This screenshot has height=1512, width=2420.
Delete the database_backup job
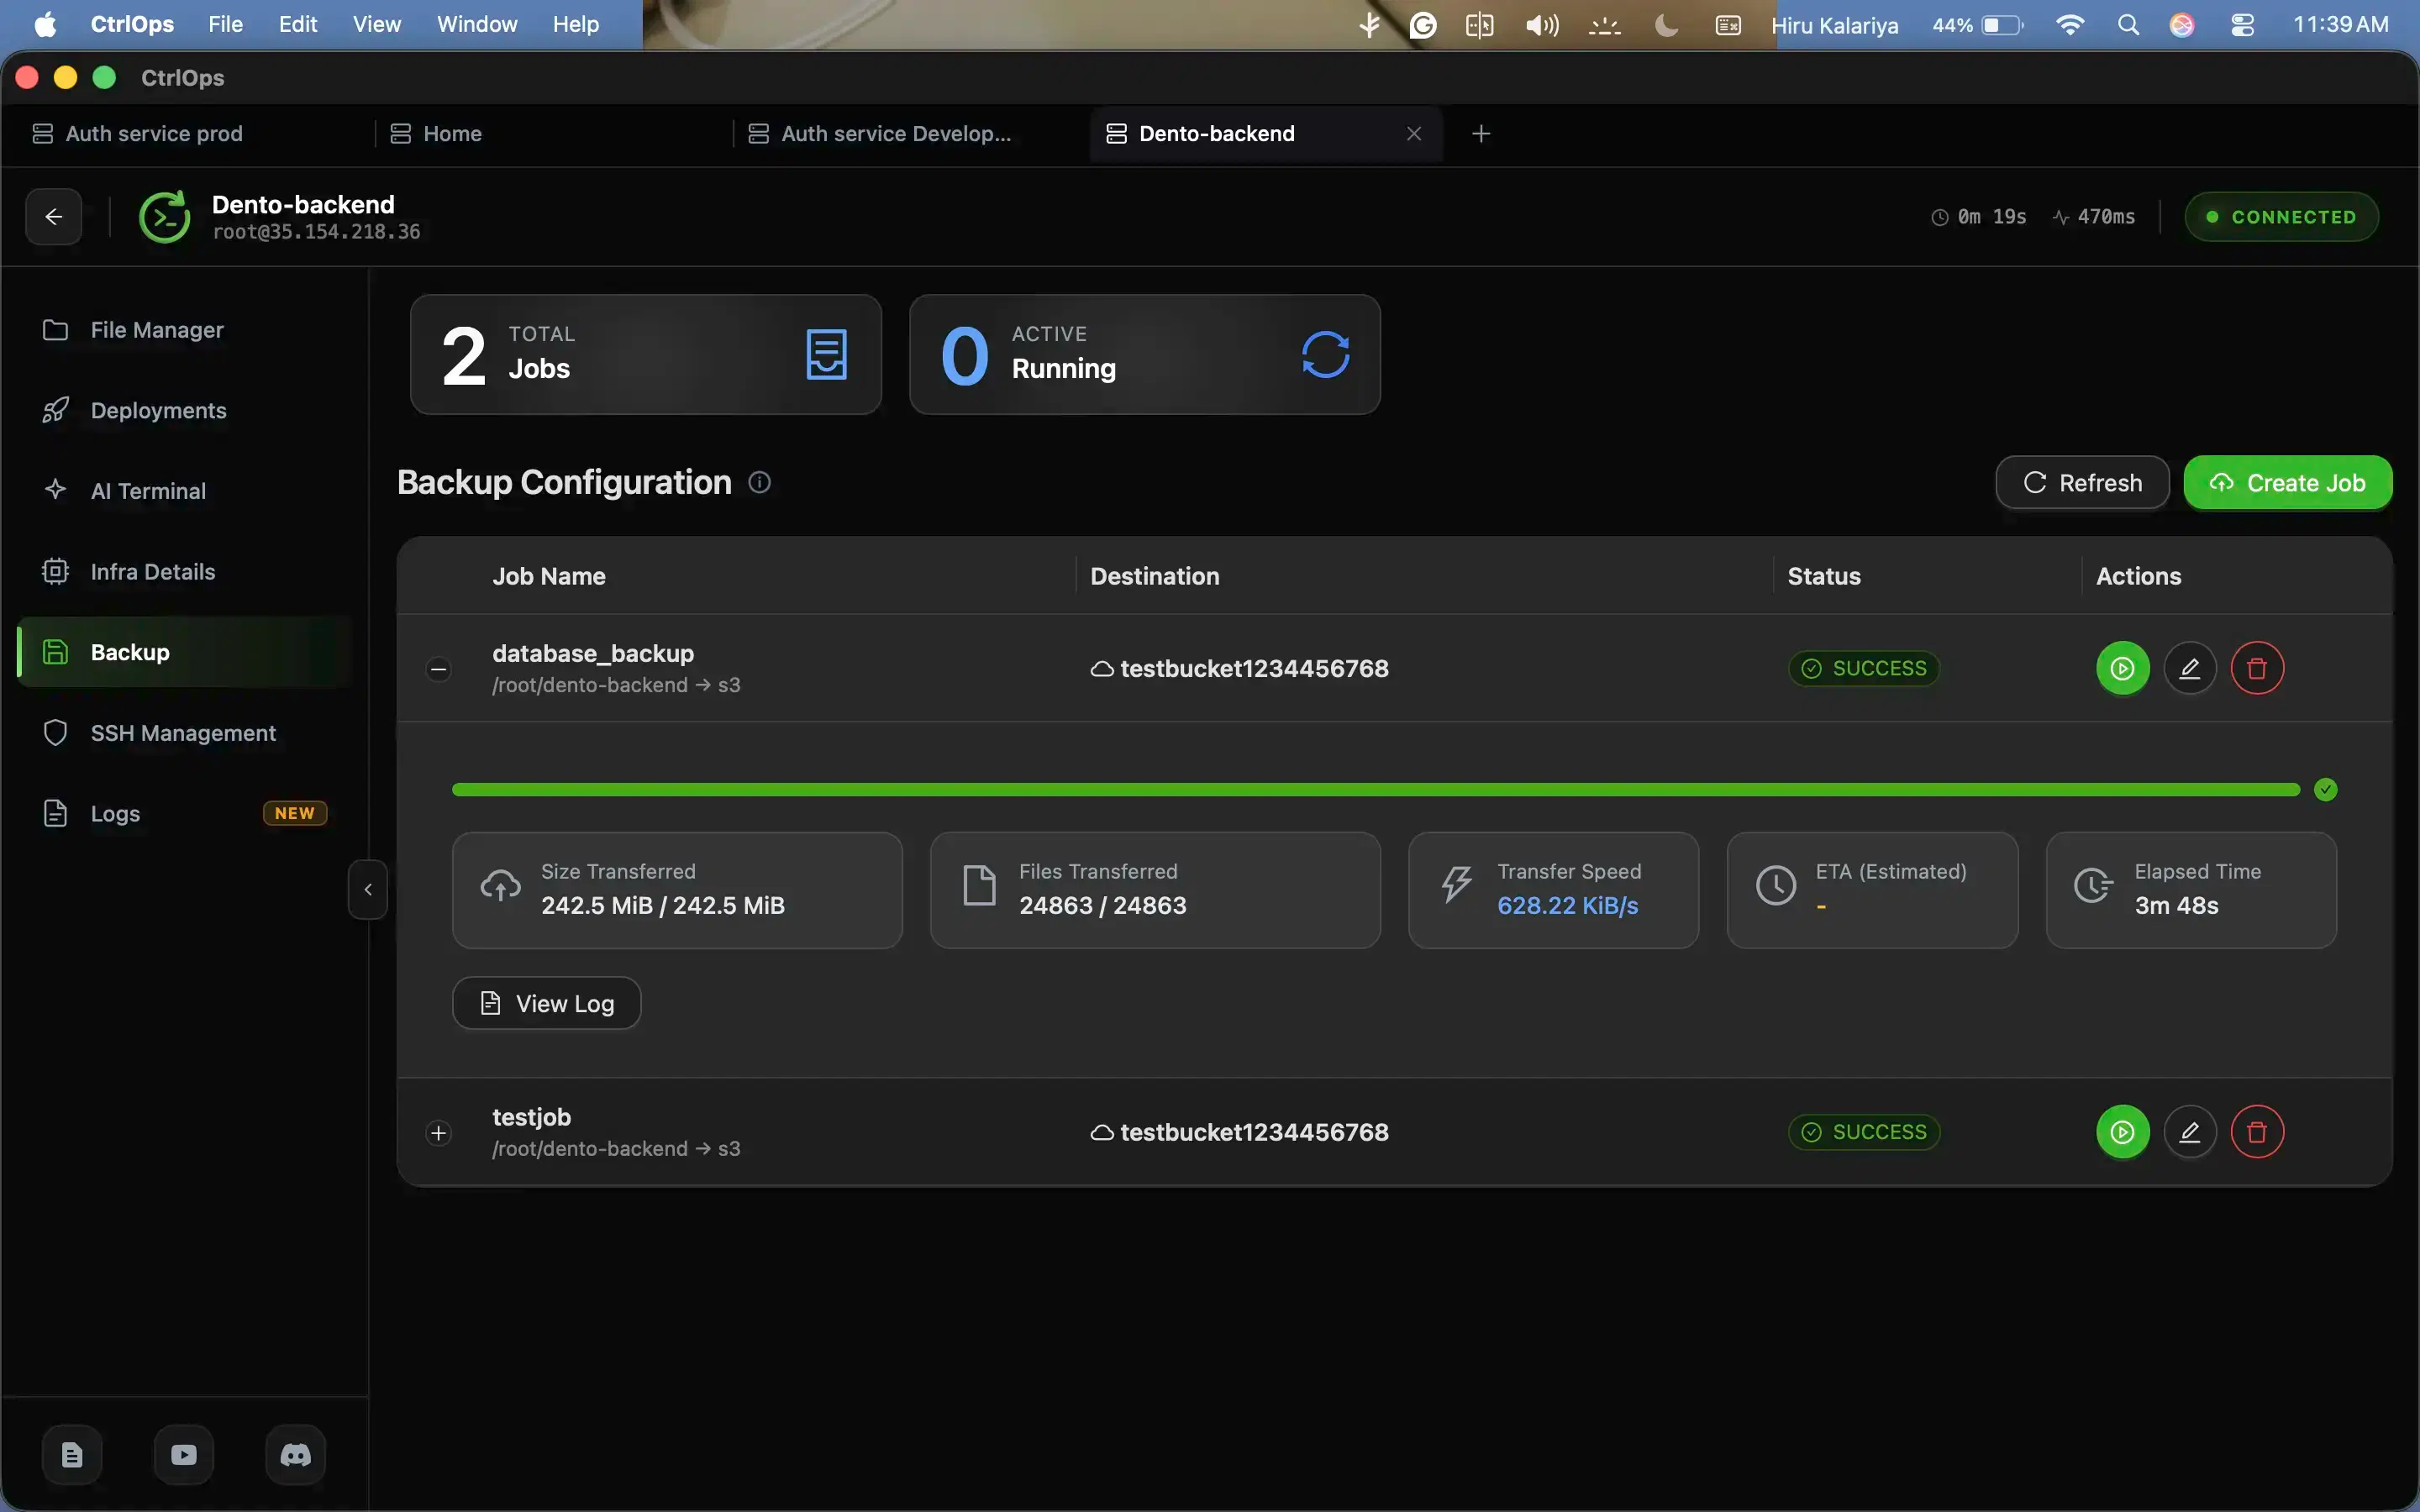(2257, 668)
